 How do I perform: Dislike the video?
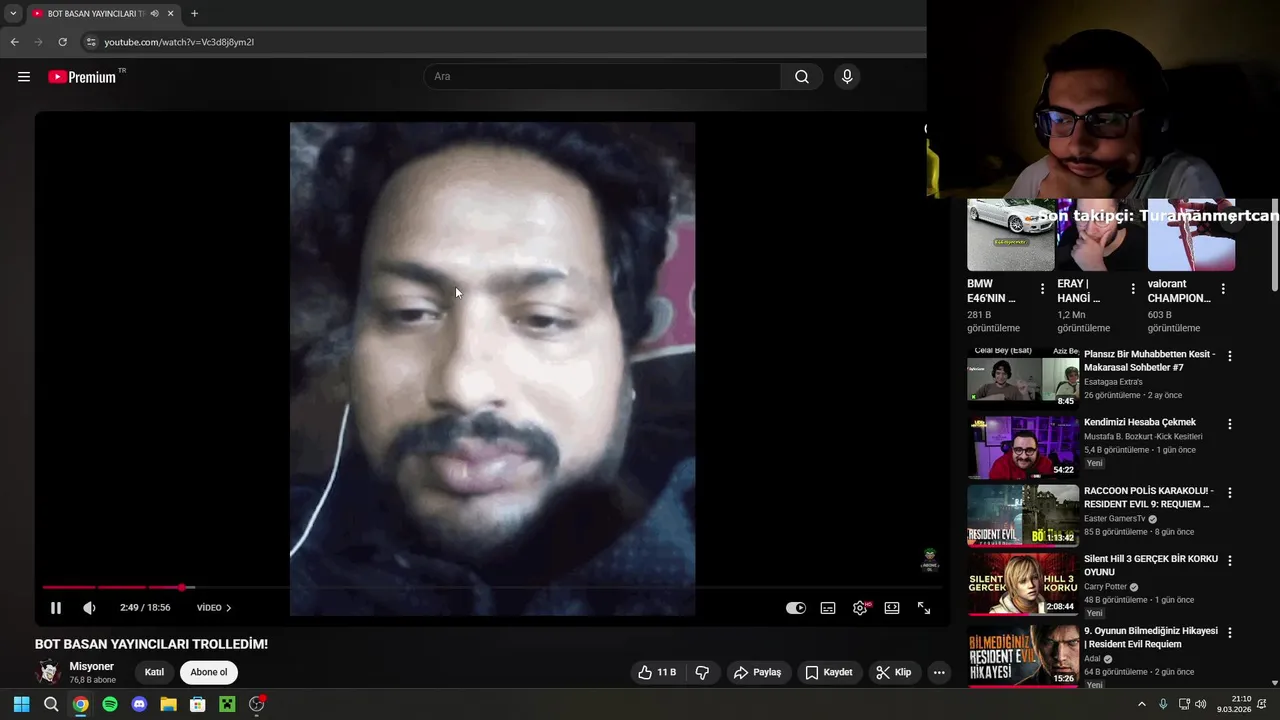click(702, 673)
